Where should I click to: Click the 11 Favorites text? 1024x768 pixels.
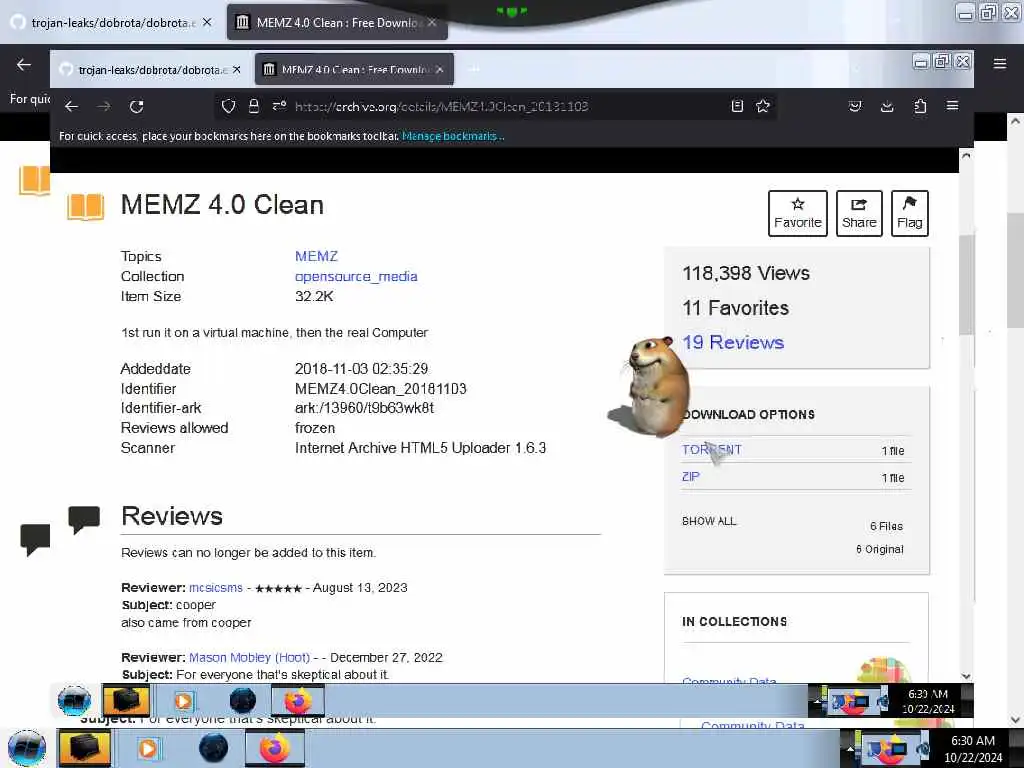(x=735, y=308)
